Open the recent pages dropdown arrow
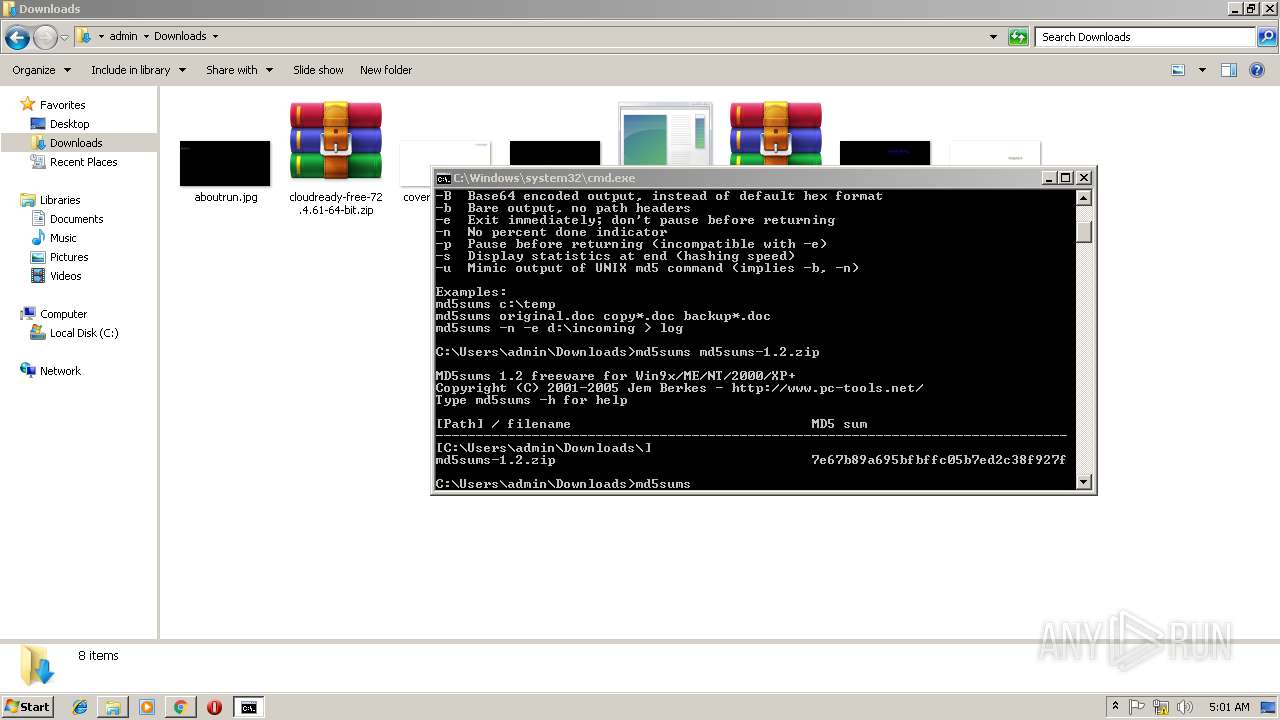 (x=65, y=38)
